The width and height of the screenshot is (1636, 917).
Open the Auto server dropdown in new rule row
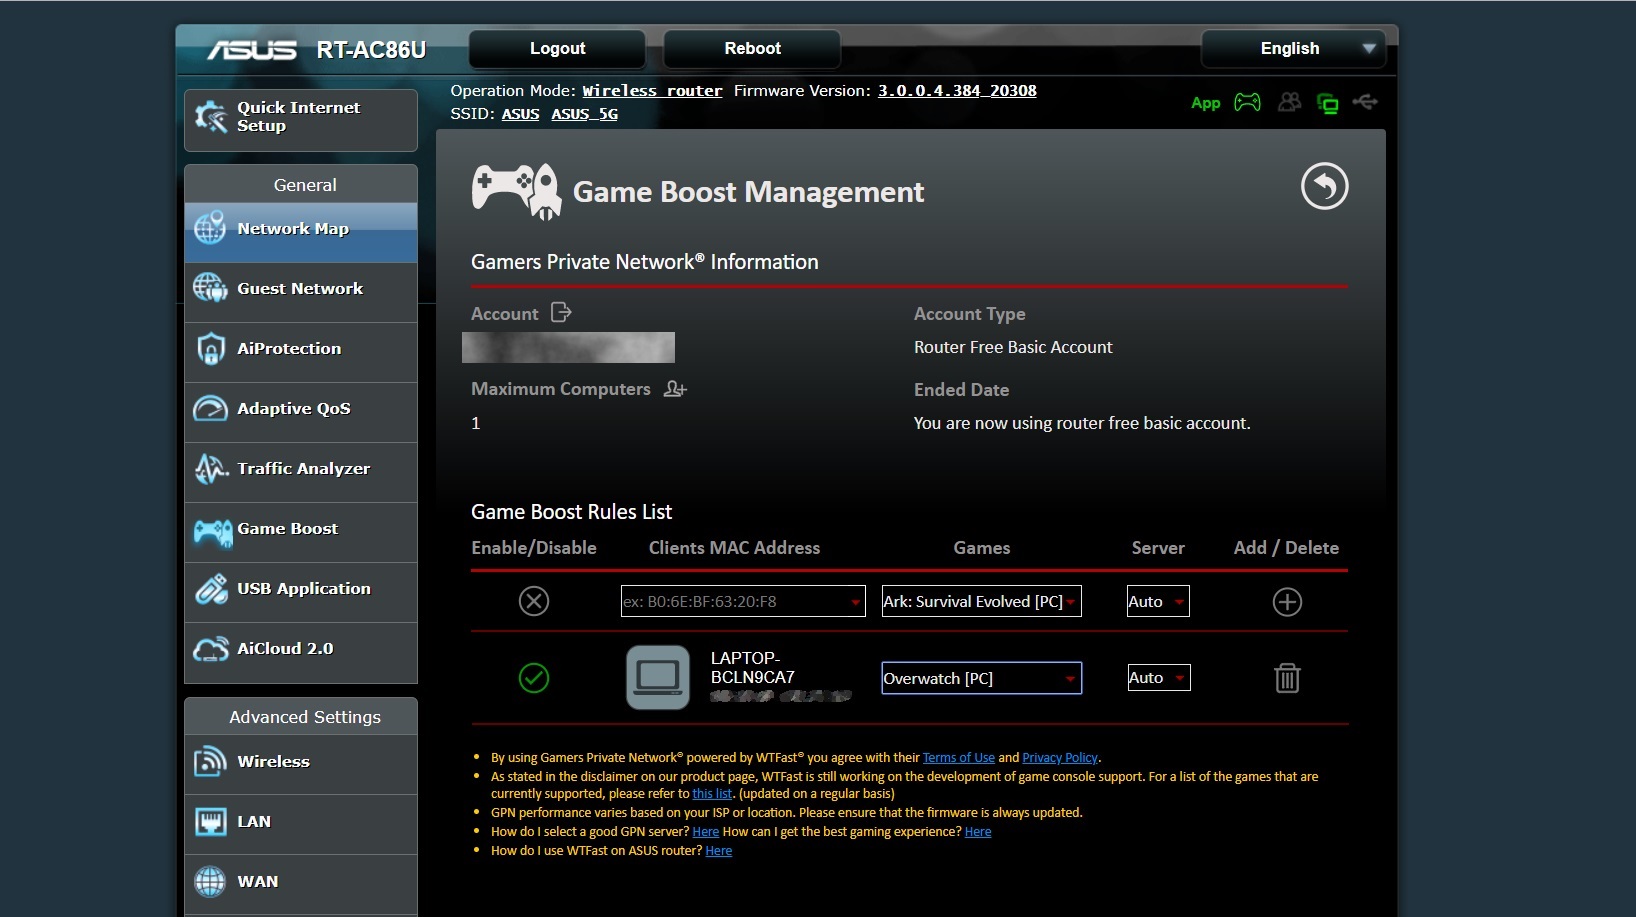tap(1158, 601)
